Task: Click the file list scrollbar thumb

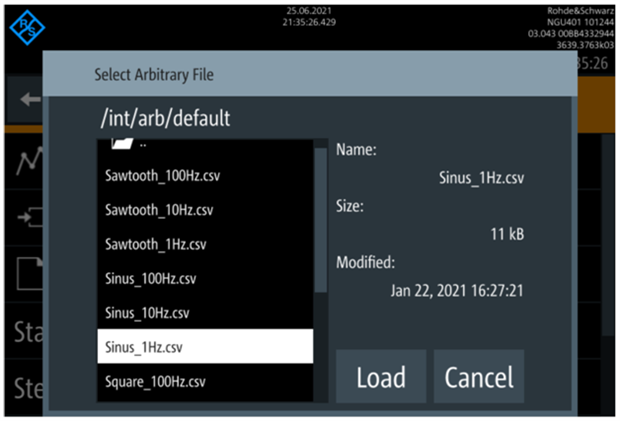Action: (321, 220)
